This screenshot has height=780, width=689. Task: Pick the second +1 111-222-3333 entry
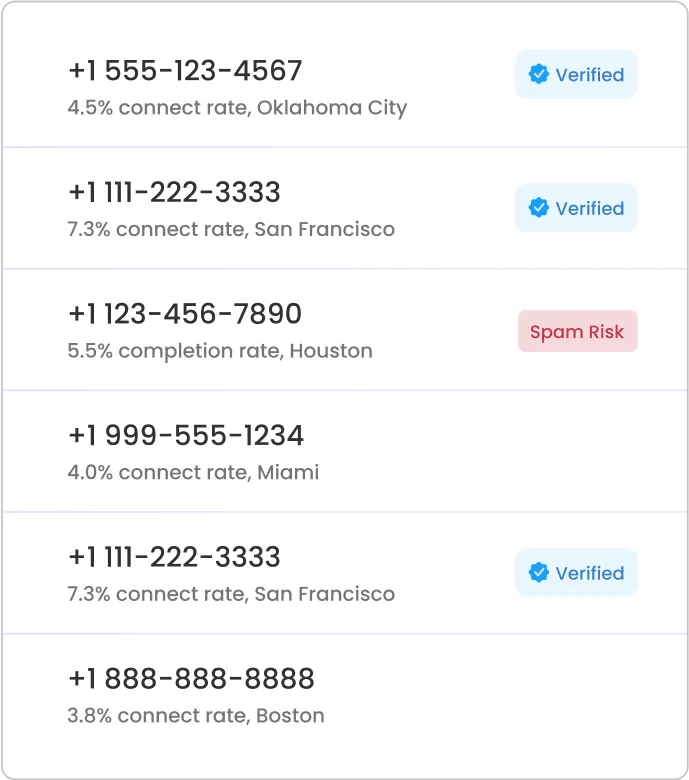[x=174, y=557]
